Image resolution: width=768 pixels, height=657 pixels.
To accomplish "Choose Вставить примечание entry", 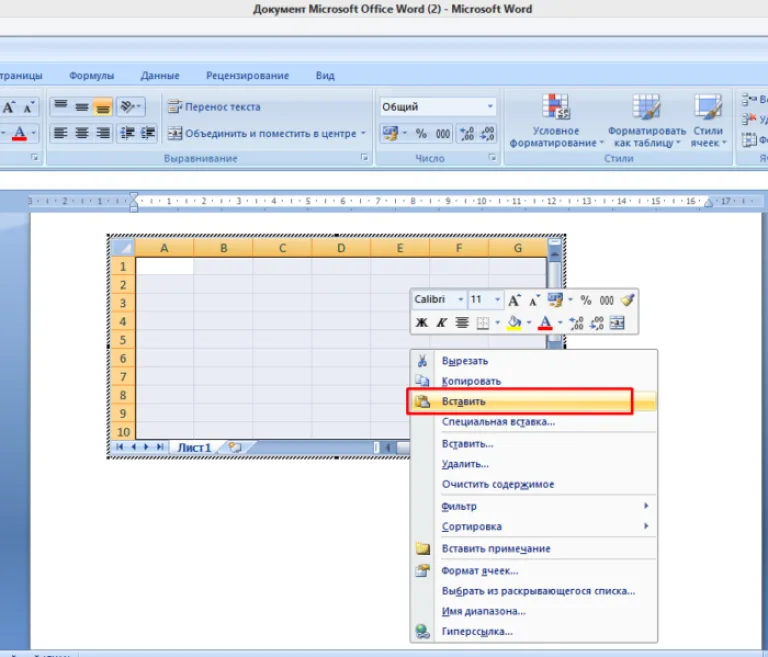I will tap(533, 549).
